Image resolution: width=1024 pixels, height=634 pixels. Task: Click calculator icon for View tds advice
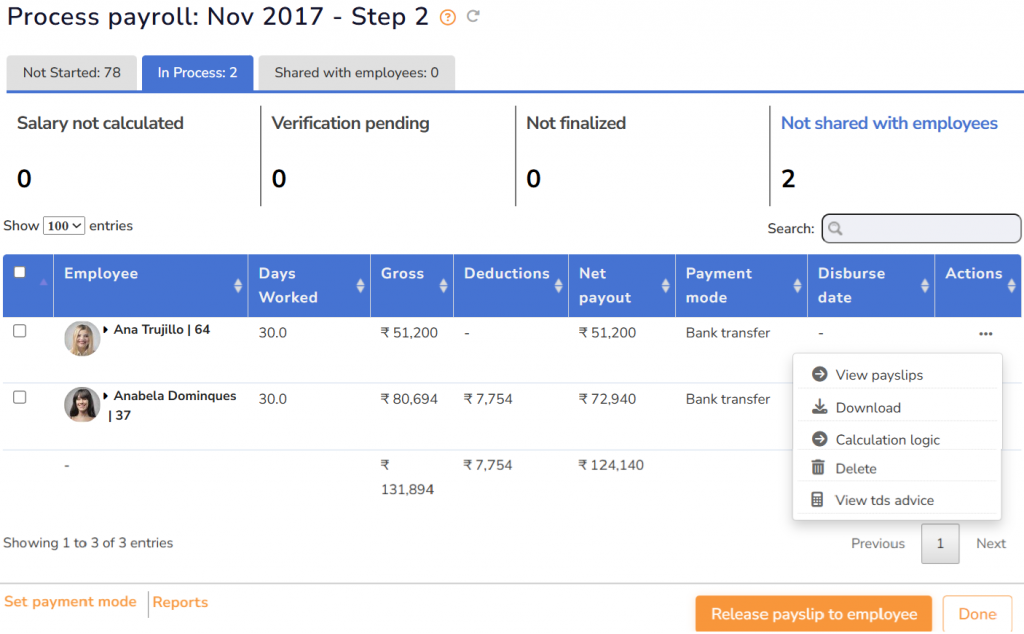click(818, 500)
